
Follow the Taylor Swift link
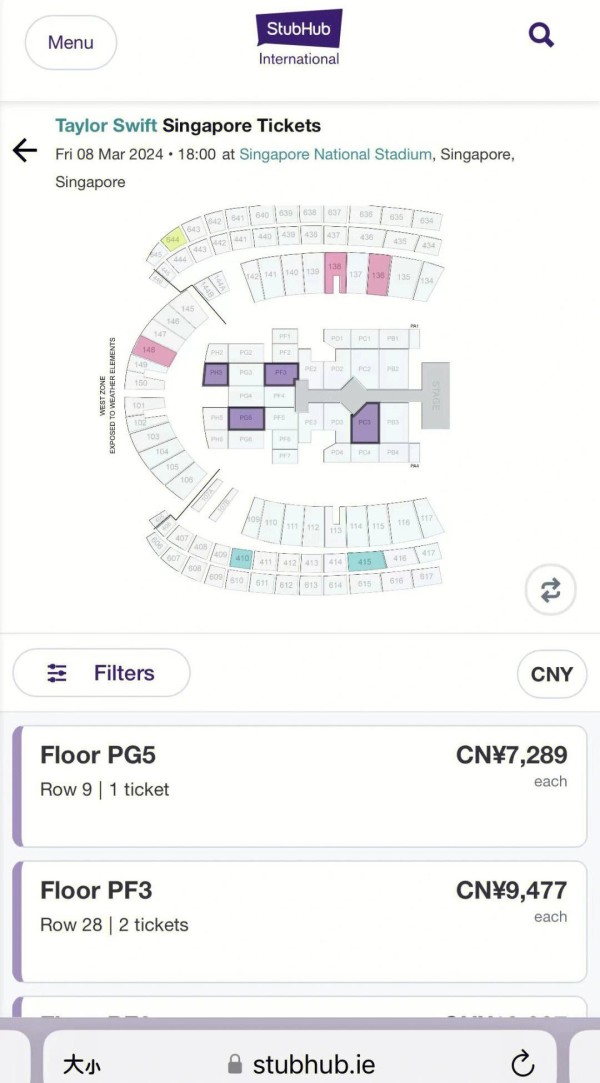click(106, 126)
